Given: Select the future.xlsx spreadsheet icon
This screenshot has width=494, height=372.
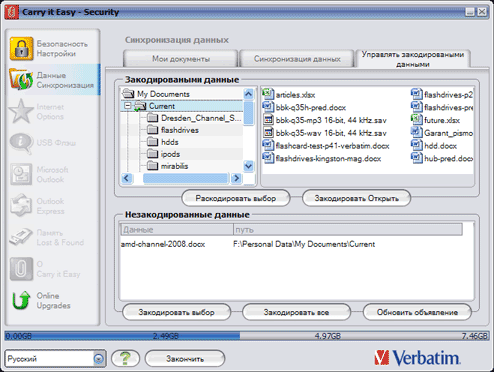Looking at the screenshot, I should click(x=416, y=119).
